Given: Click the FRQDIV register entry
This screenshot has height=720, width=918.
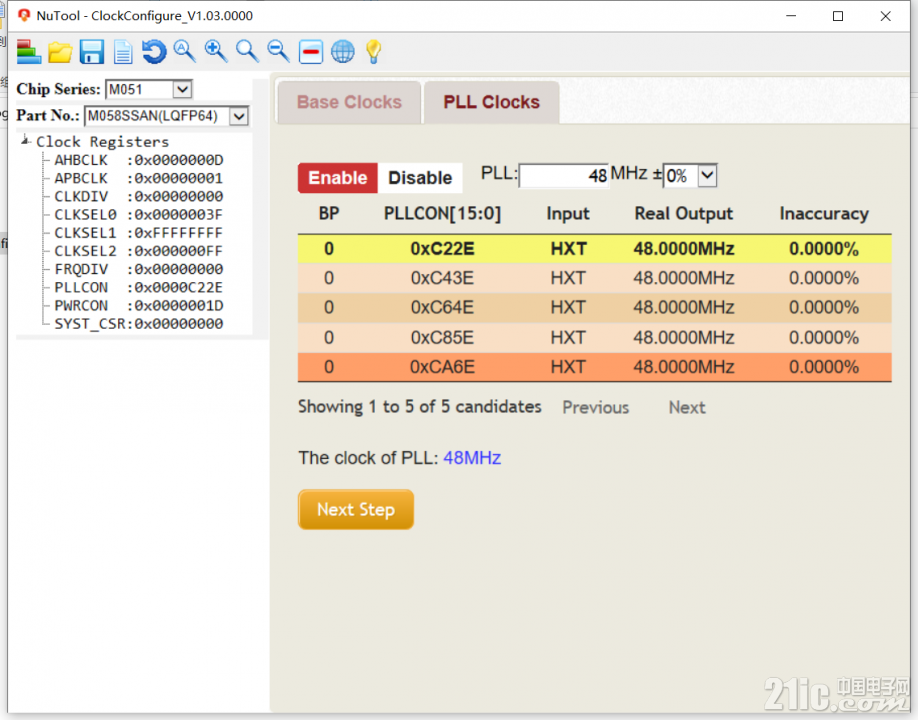Looking at the screenshot, I should click(139, 269).
